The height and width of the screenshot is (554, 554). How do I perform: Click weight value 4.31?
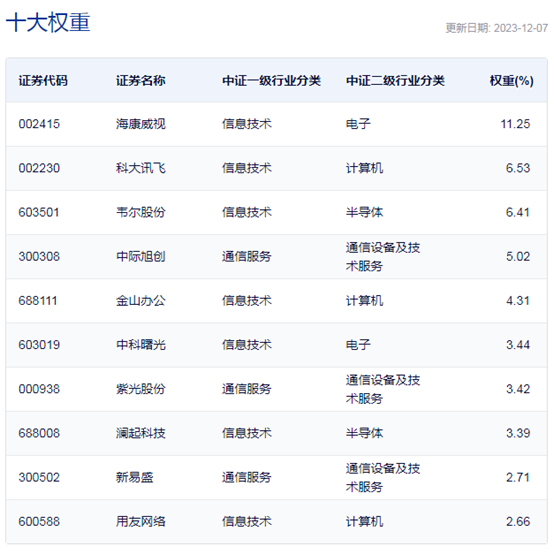pos(518,301)
